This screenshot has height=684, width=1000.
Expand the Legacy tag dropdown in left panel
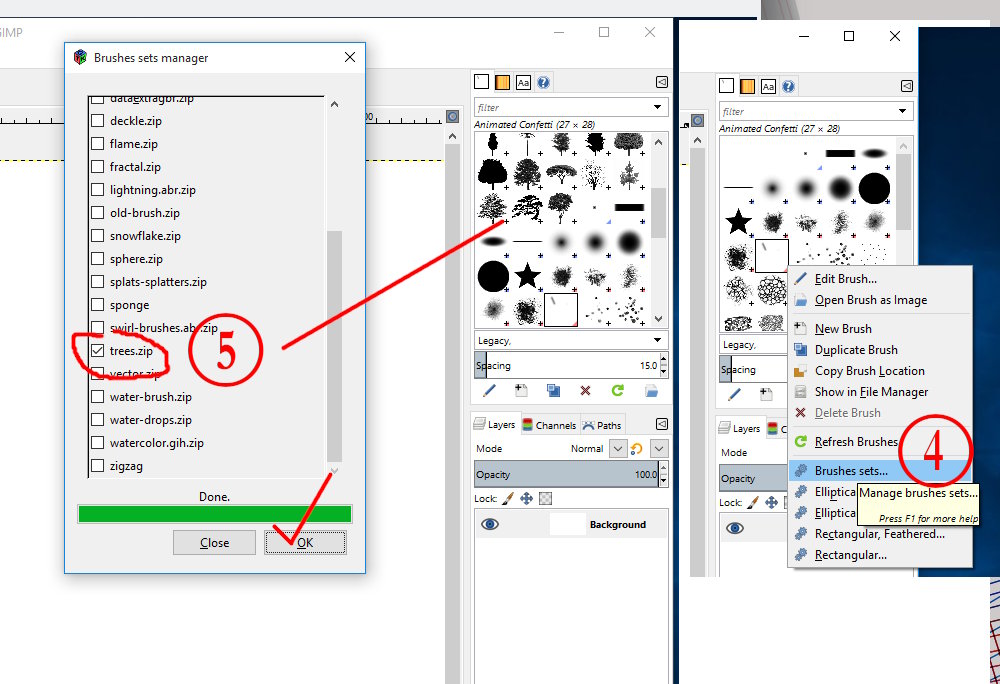[x=658, y=340]
